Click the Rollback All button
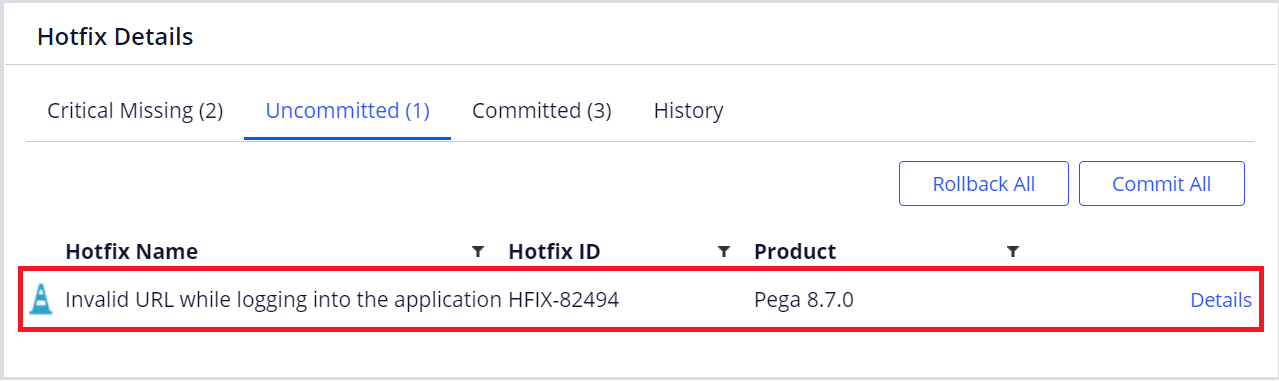The height and width of the screenshot is (381, 1279). [984, 184]
